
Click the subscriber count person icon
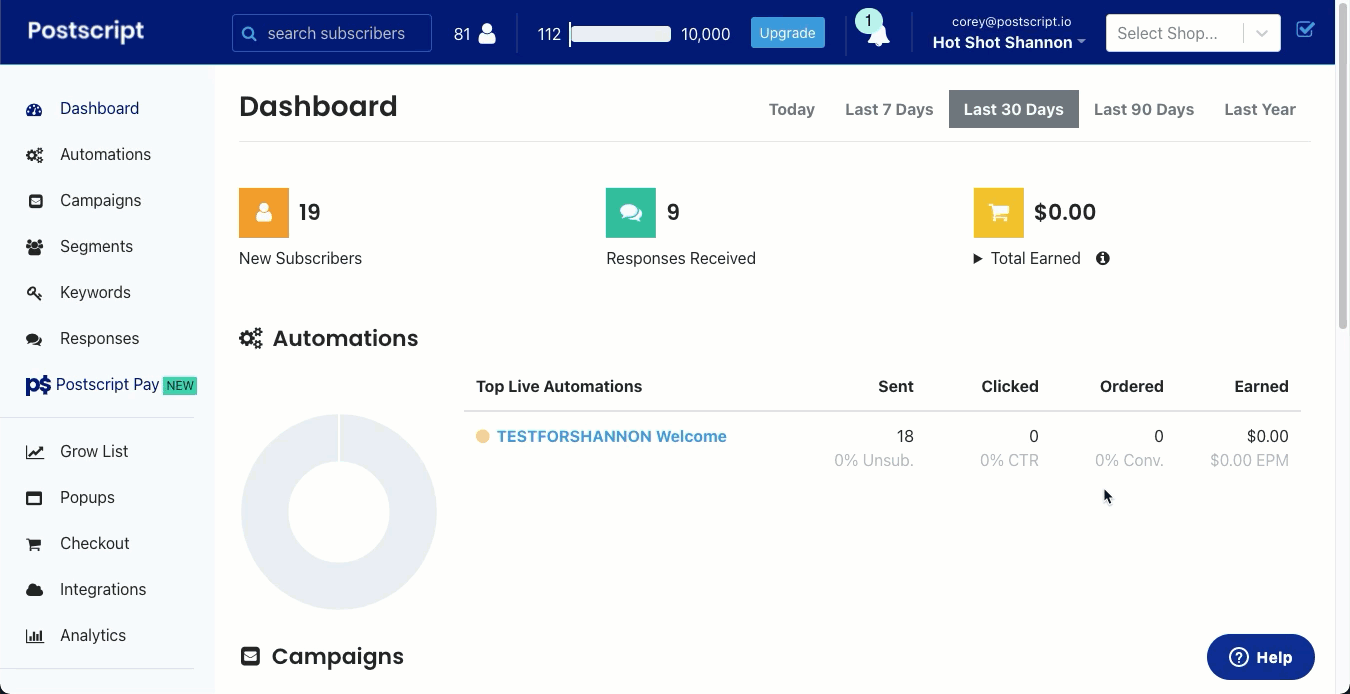pyautogui.click(x=487, y=34)
